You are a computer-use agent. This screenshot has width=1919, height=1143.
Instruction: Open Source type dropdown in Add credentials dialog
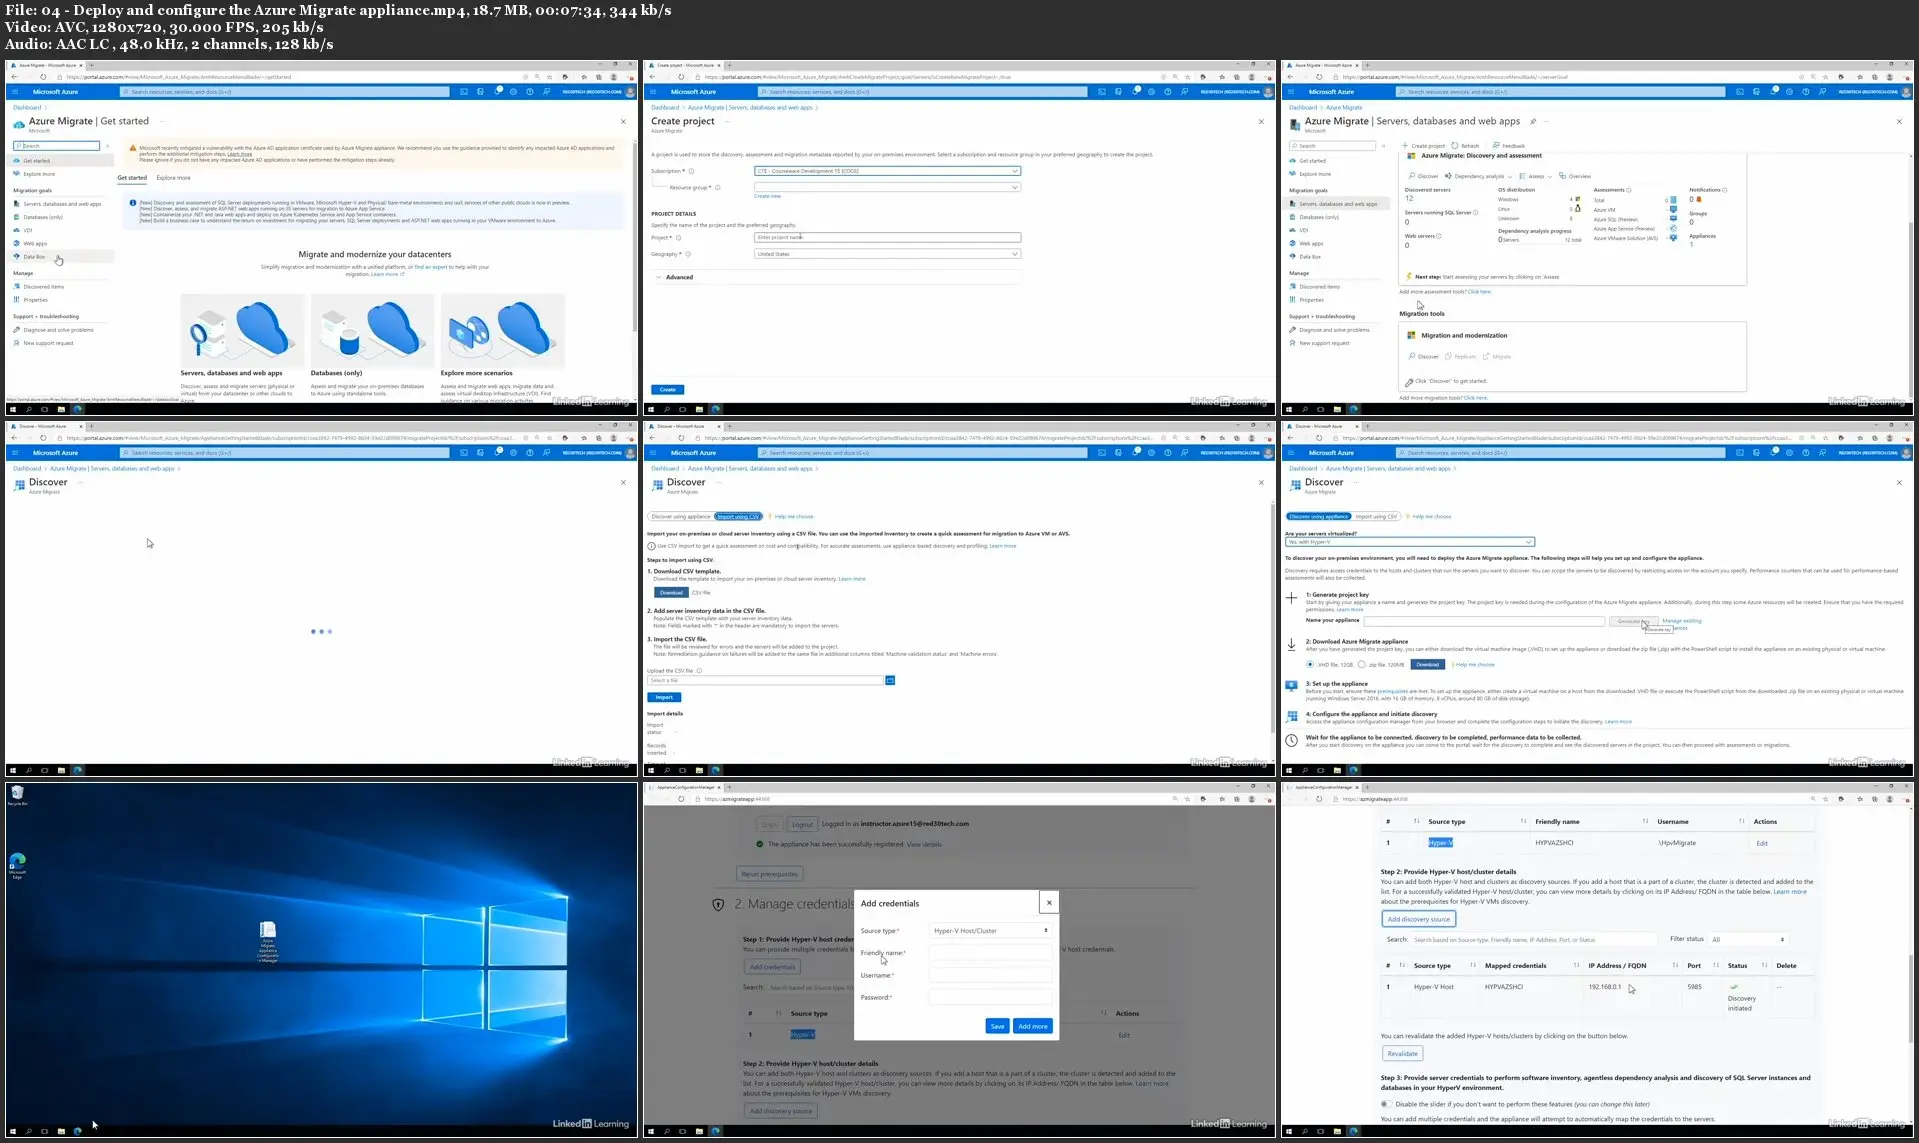pos(990,931)
